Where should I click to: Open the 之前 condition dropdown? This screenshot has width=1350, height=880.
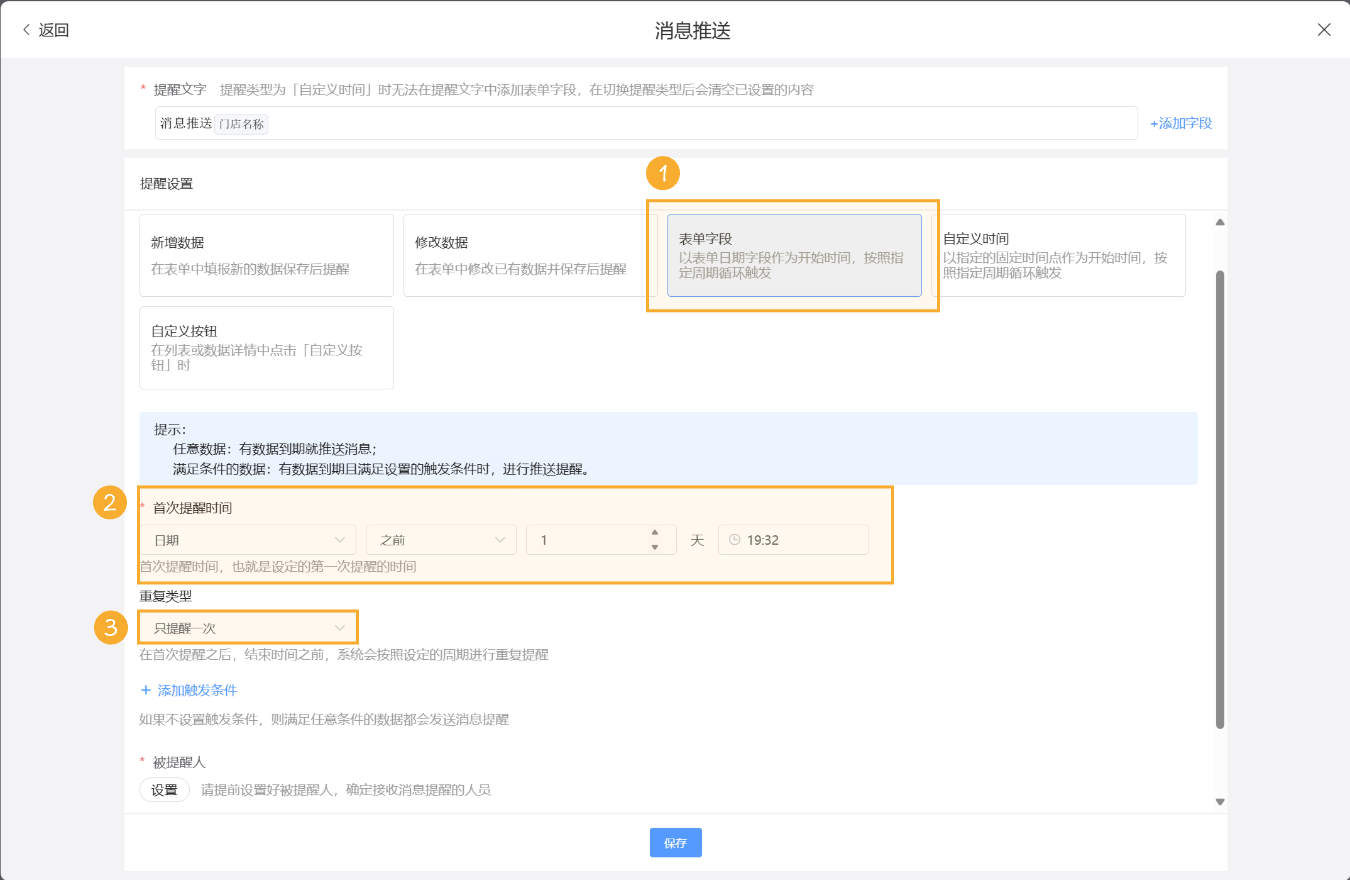[x=440, y=539]
